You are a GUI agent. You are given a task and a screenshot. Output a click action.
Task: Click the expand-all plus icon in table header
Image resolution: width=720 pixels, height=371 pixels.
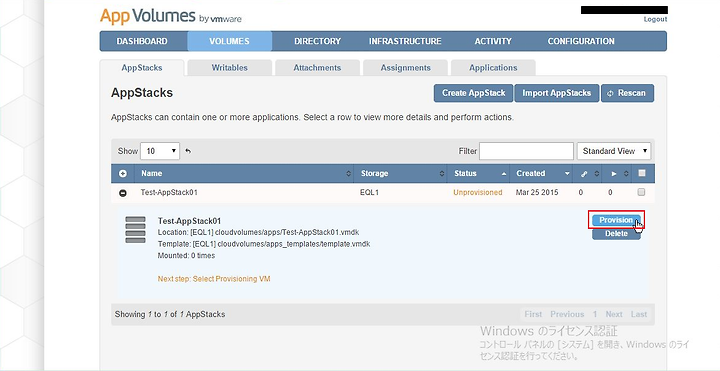(x=123, y=174)
